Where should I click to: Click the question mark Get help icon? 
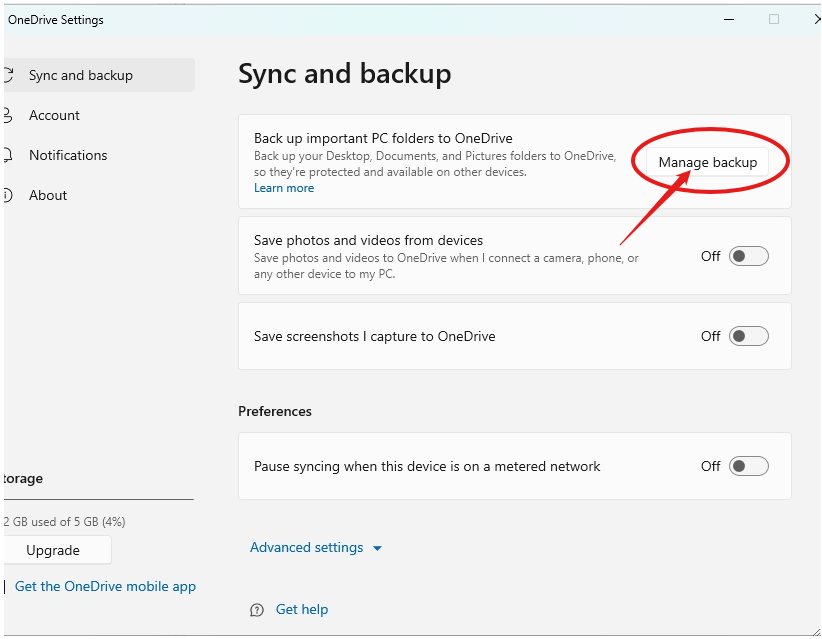tap(257, 610)
